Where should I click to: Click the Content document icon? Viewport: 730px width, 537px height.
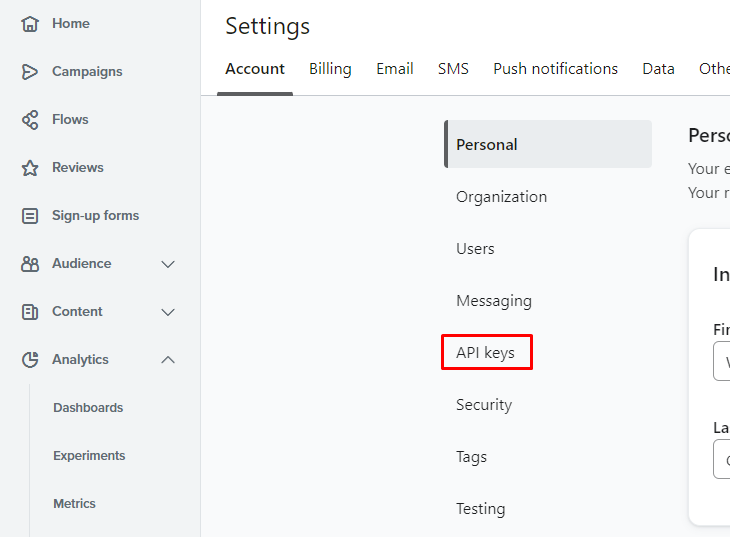[x=30, y=312]
